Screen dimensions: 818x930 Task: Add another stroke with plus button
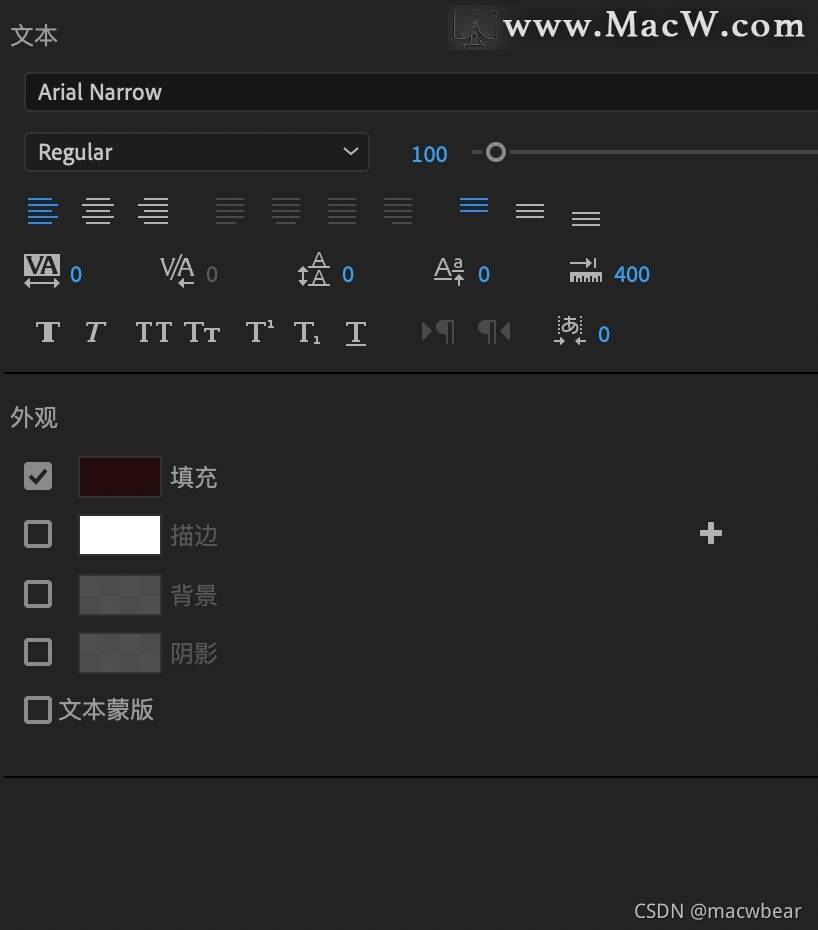pyautogui.click(x=711, y=533)
